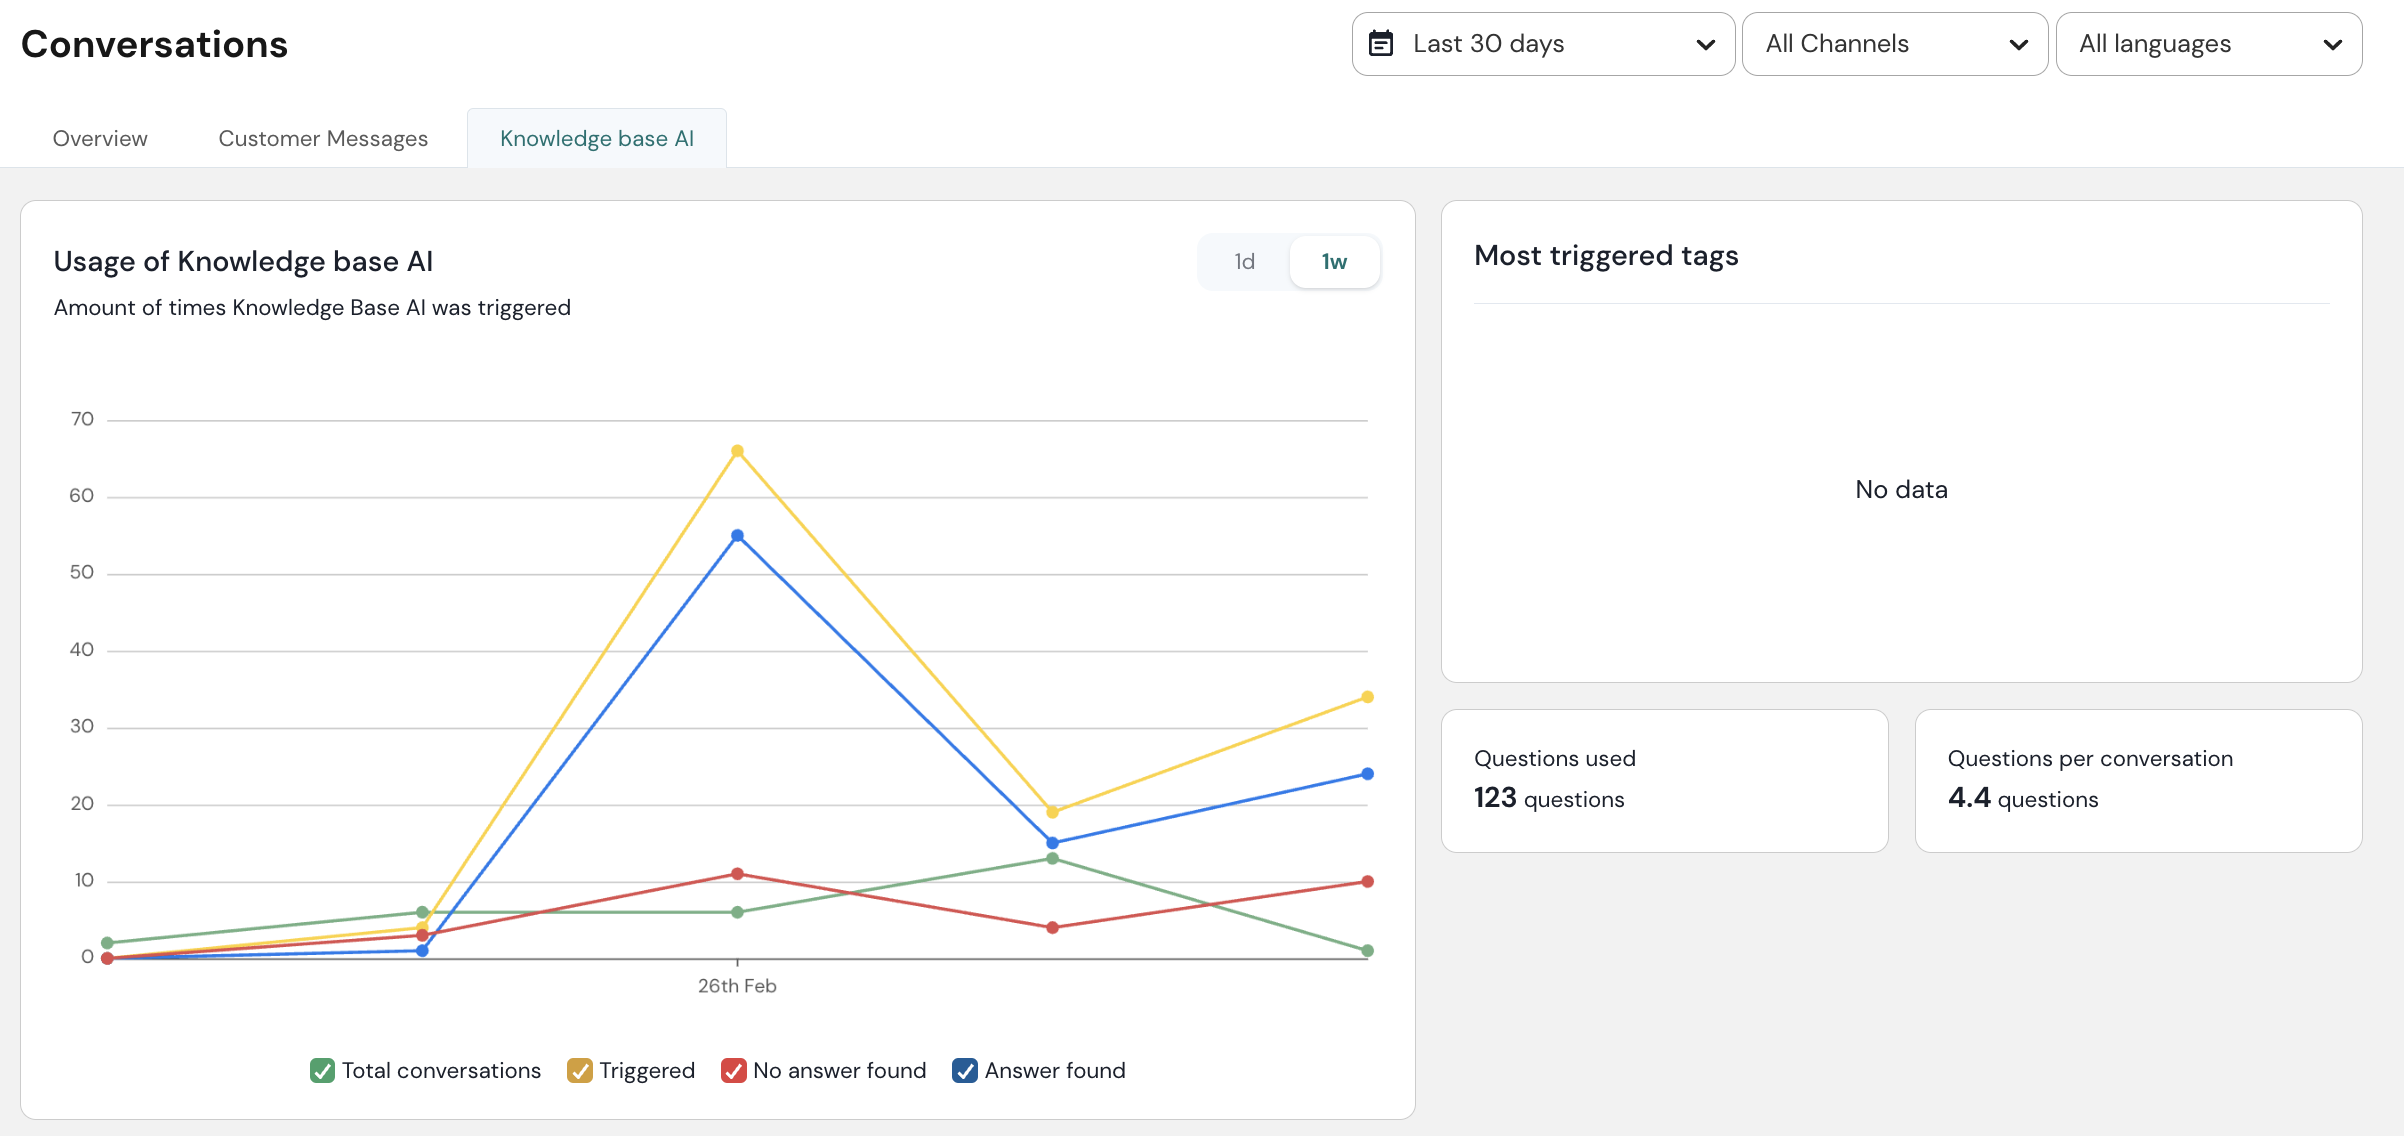The width and height of the screenshot is (2404, 1136).
Task: Open the Last 30 days dropdown
Action: tap(1542, 44)
